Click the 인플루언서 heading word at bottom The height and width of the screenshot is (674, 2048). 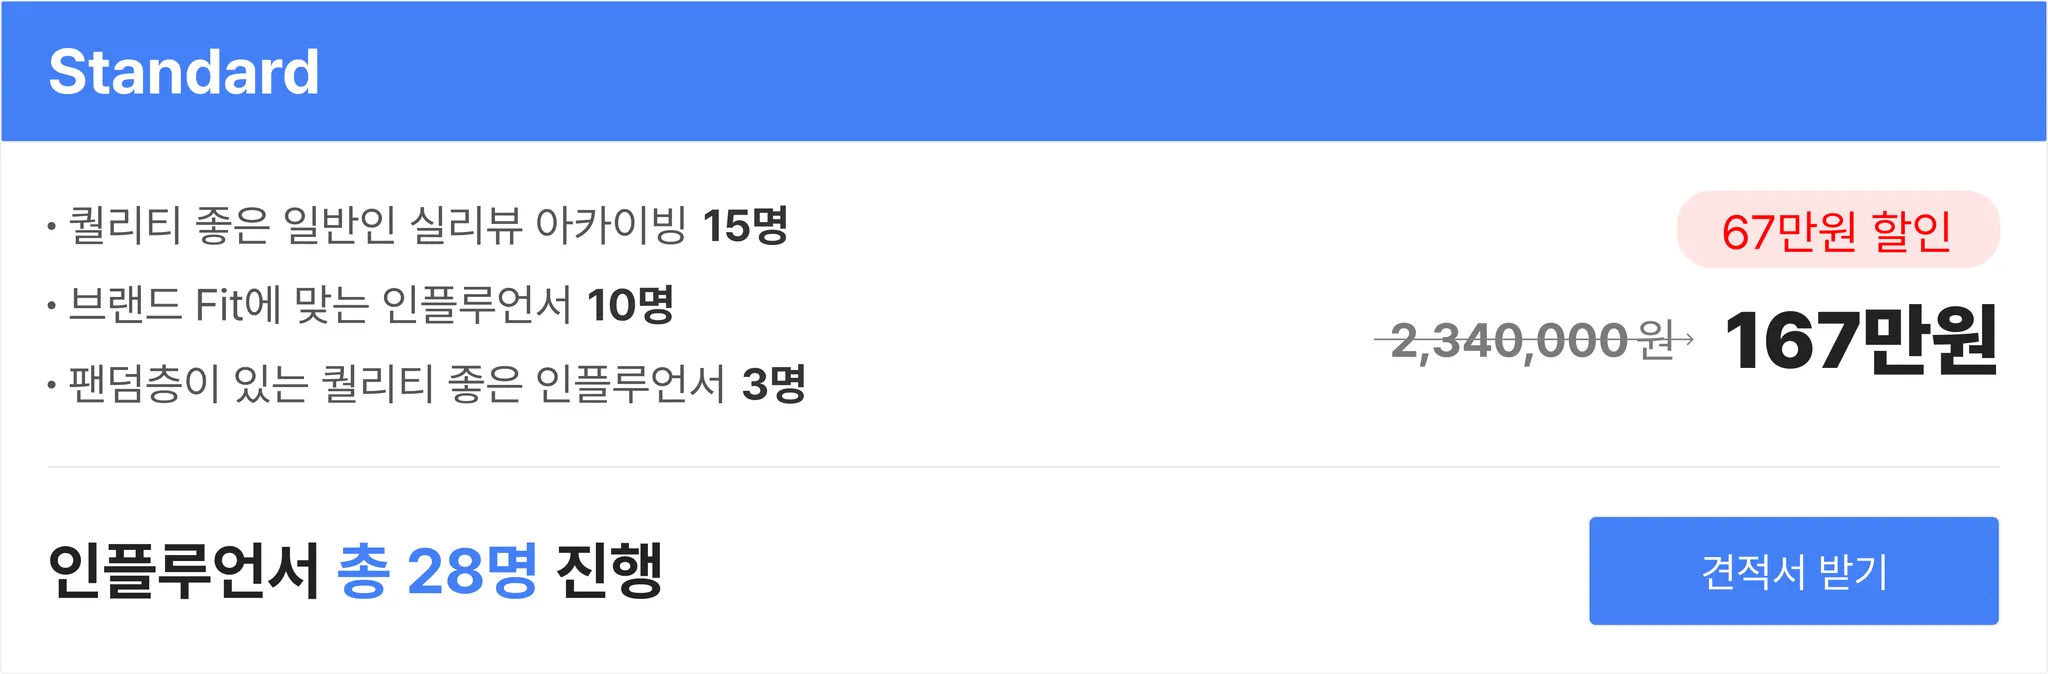point(184,571)
